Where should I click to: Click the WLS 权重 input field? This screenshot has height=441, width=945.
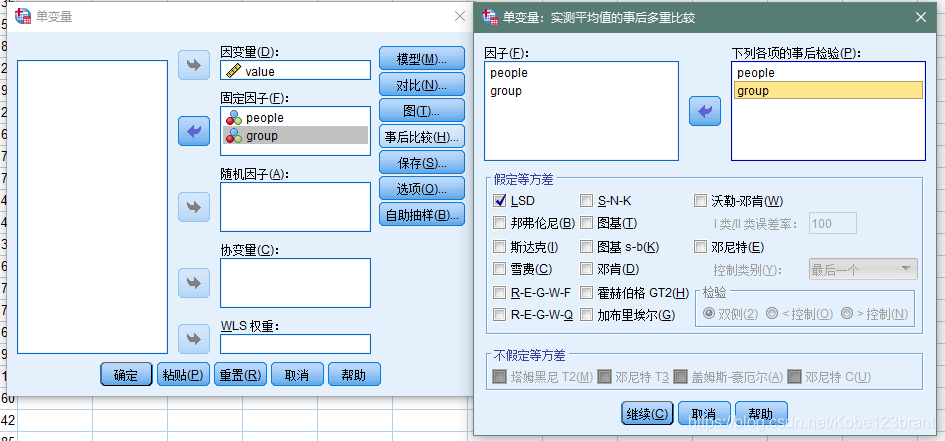coord(295,344)
